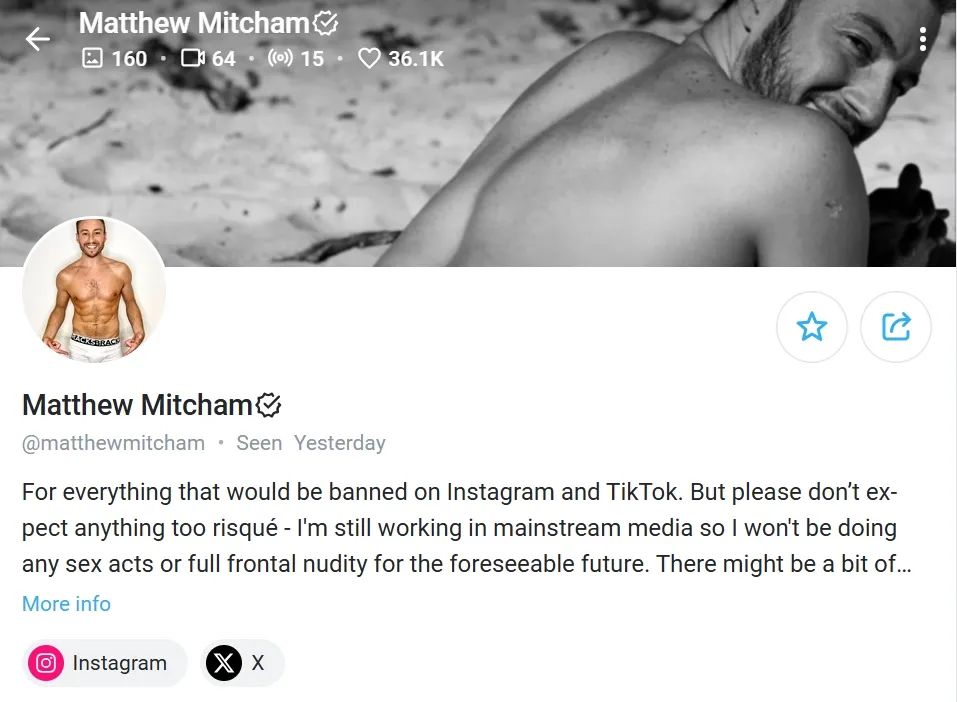Click the black X logo icon
957x702 pixels.
click(x=223, y=663)
